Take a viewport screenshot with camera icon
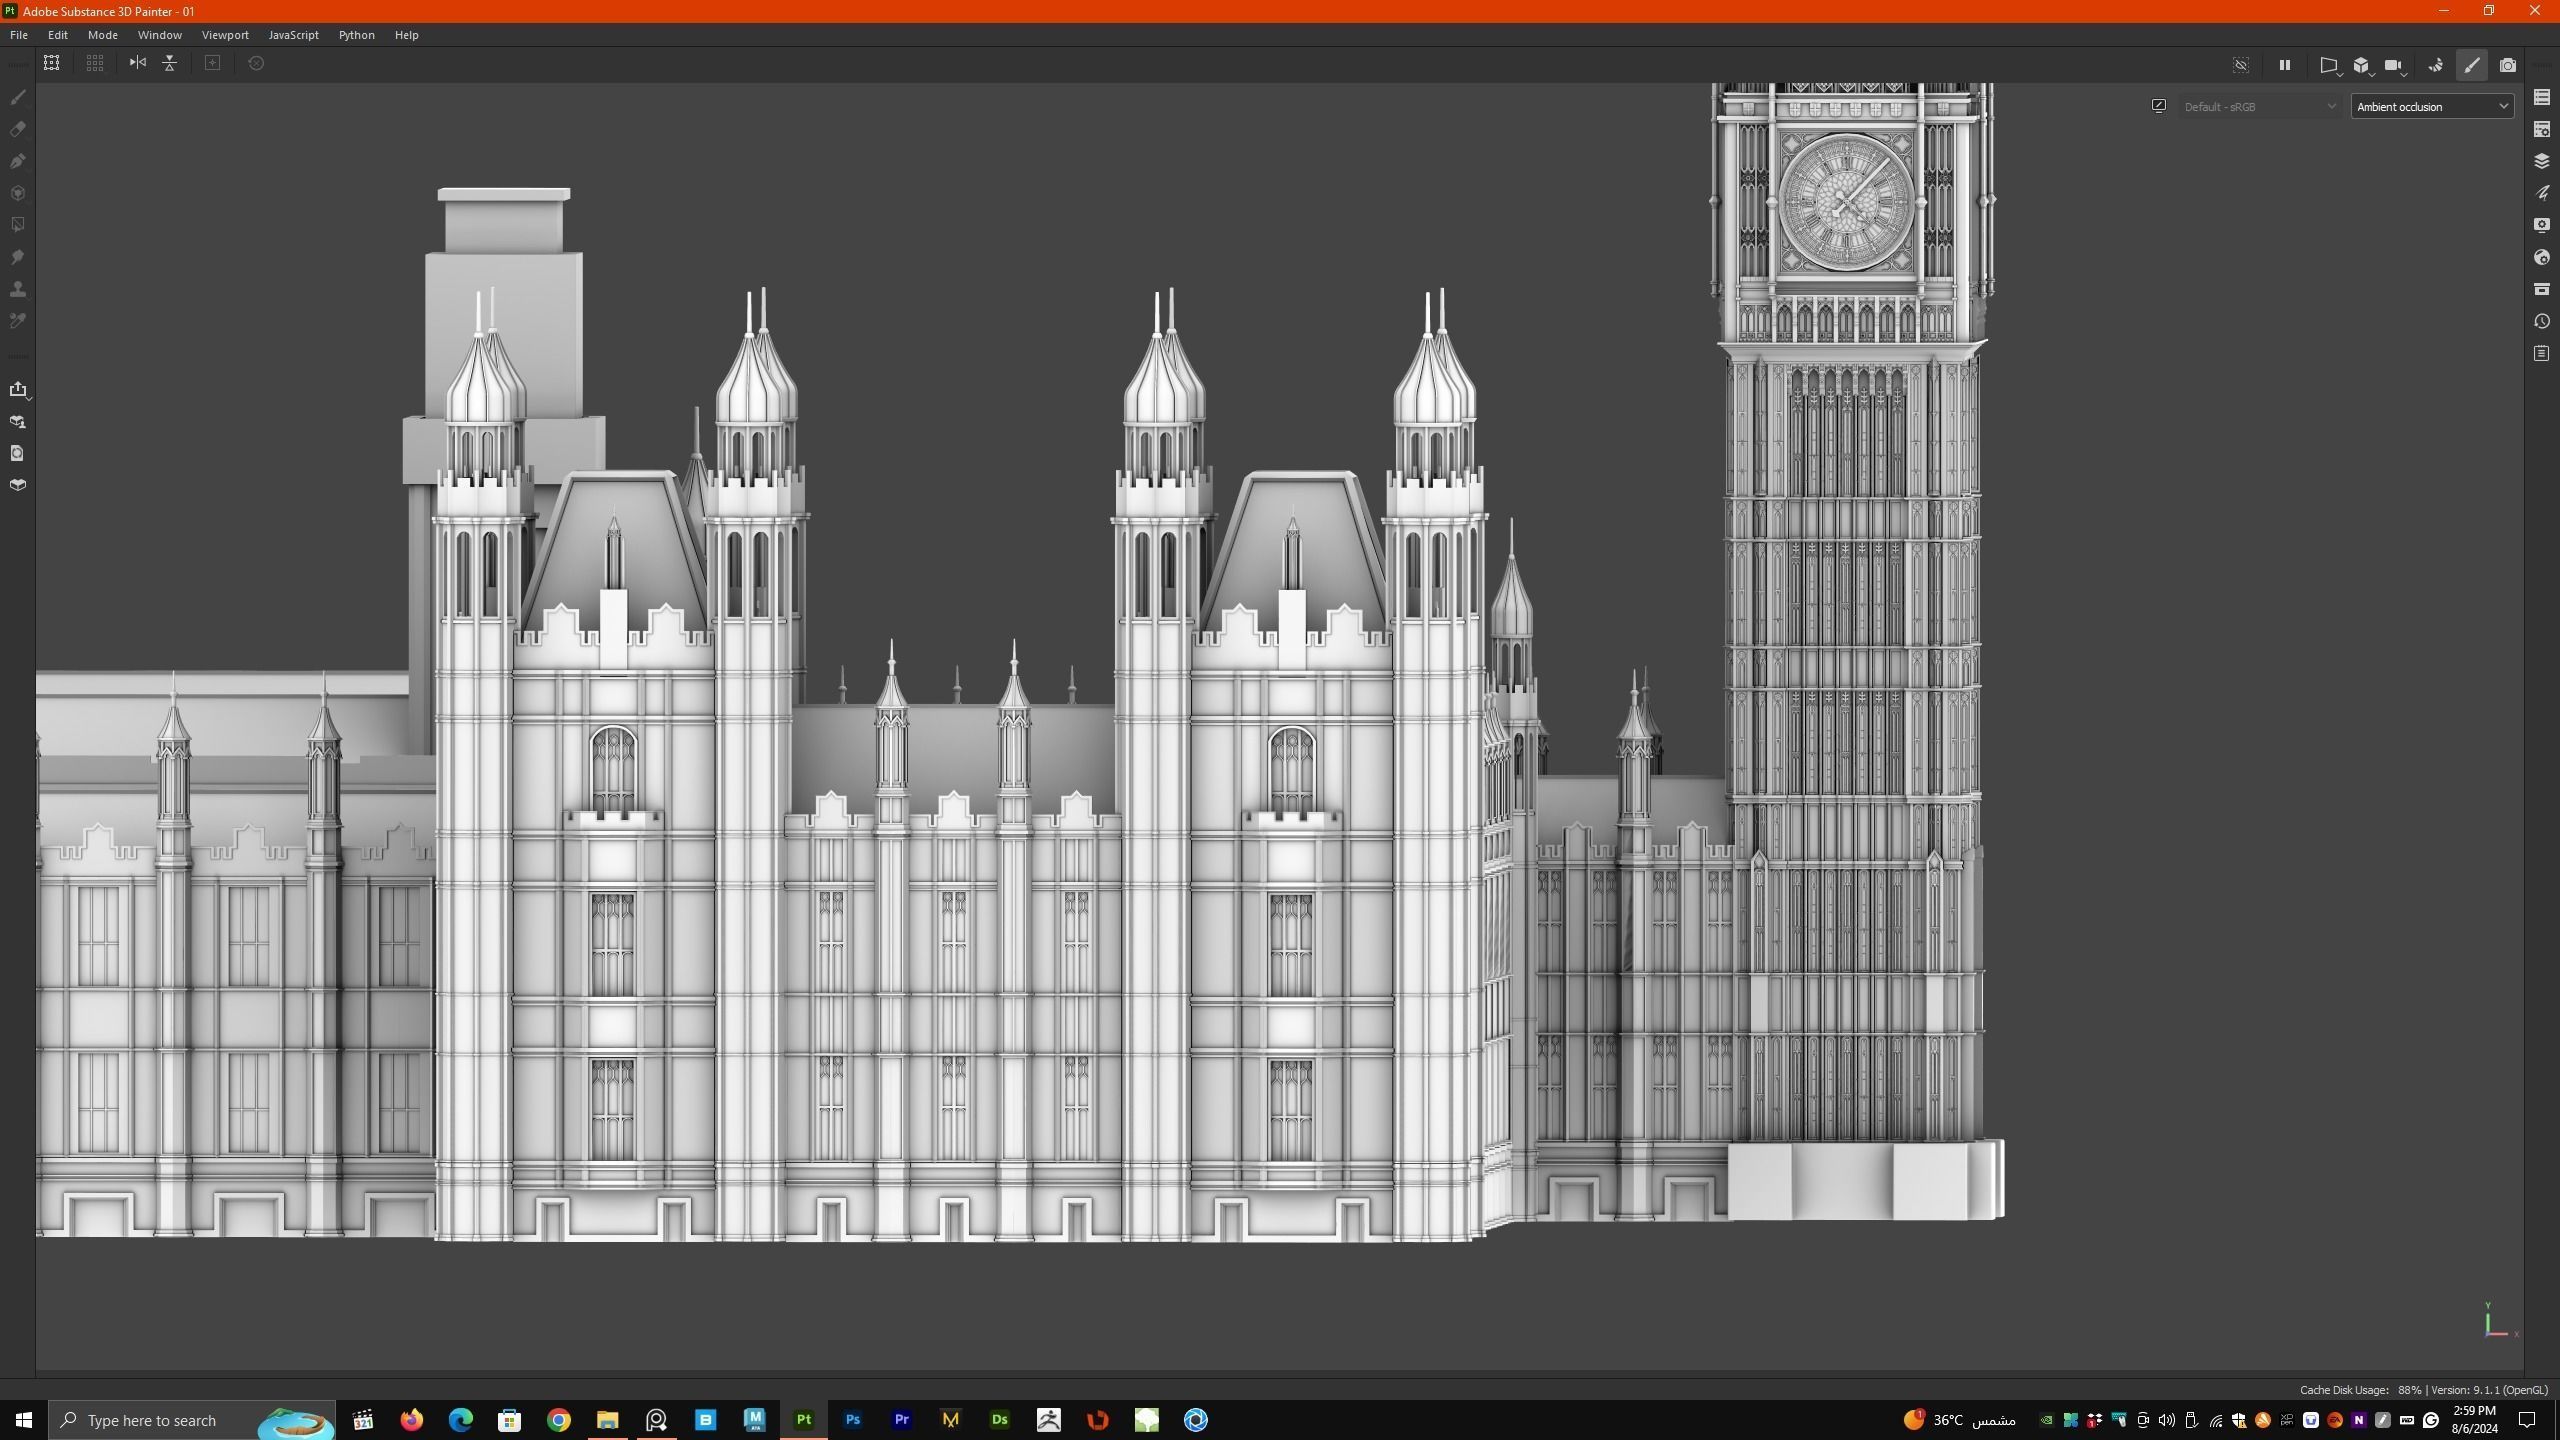The height and width of the screenshot is (1440, 2560). pos(2507,65)
